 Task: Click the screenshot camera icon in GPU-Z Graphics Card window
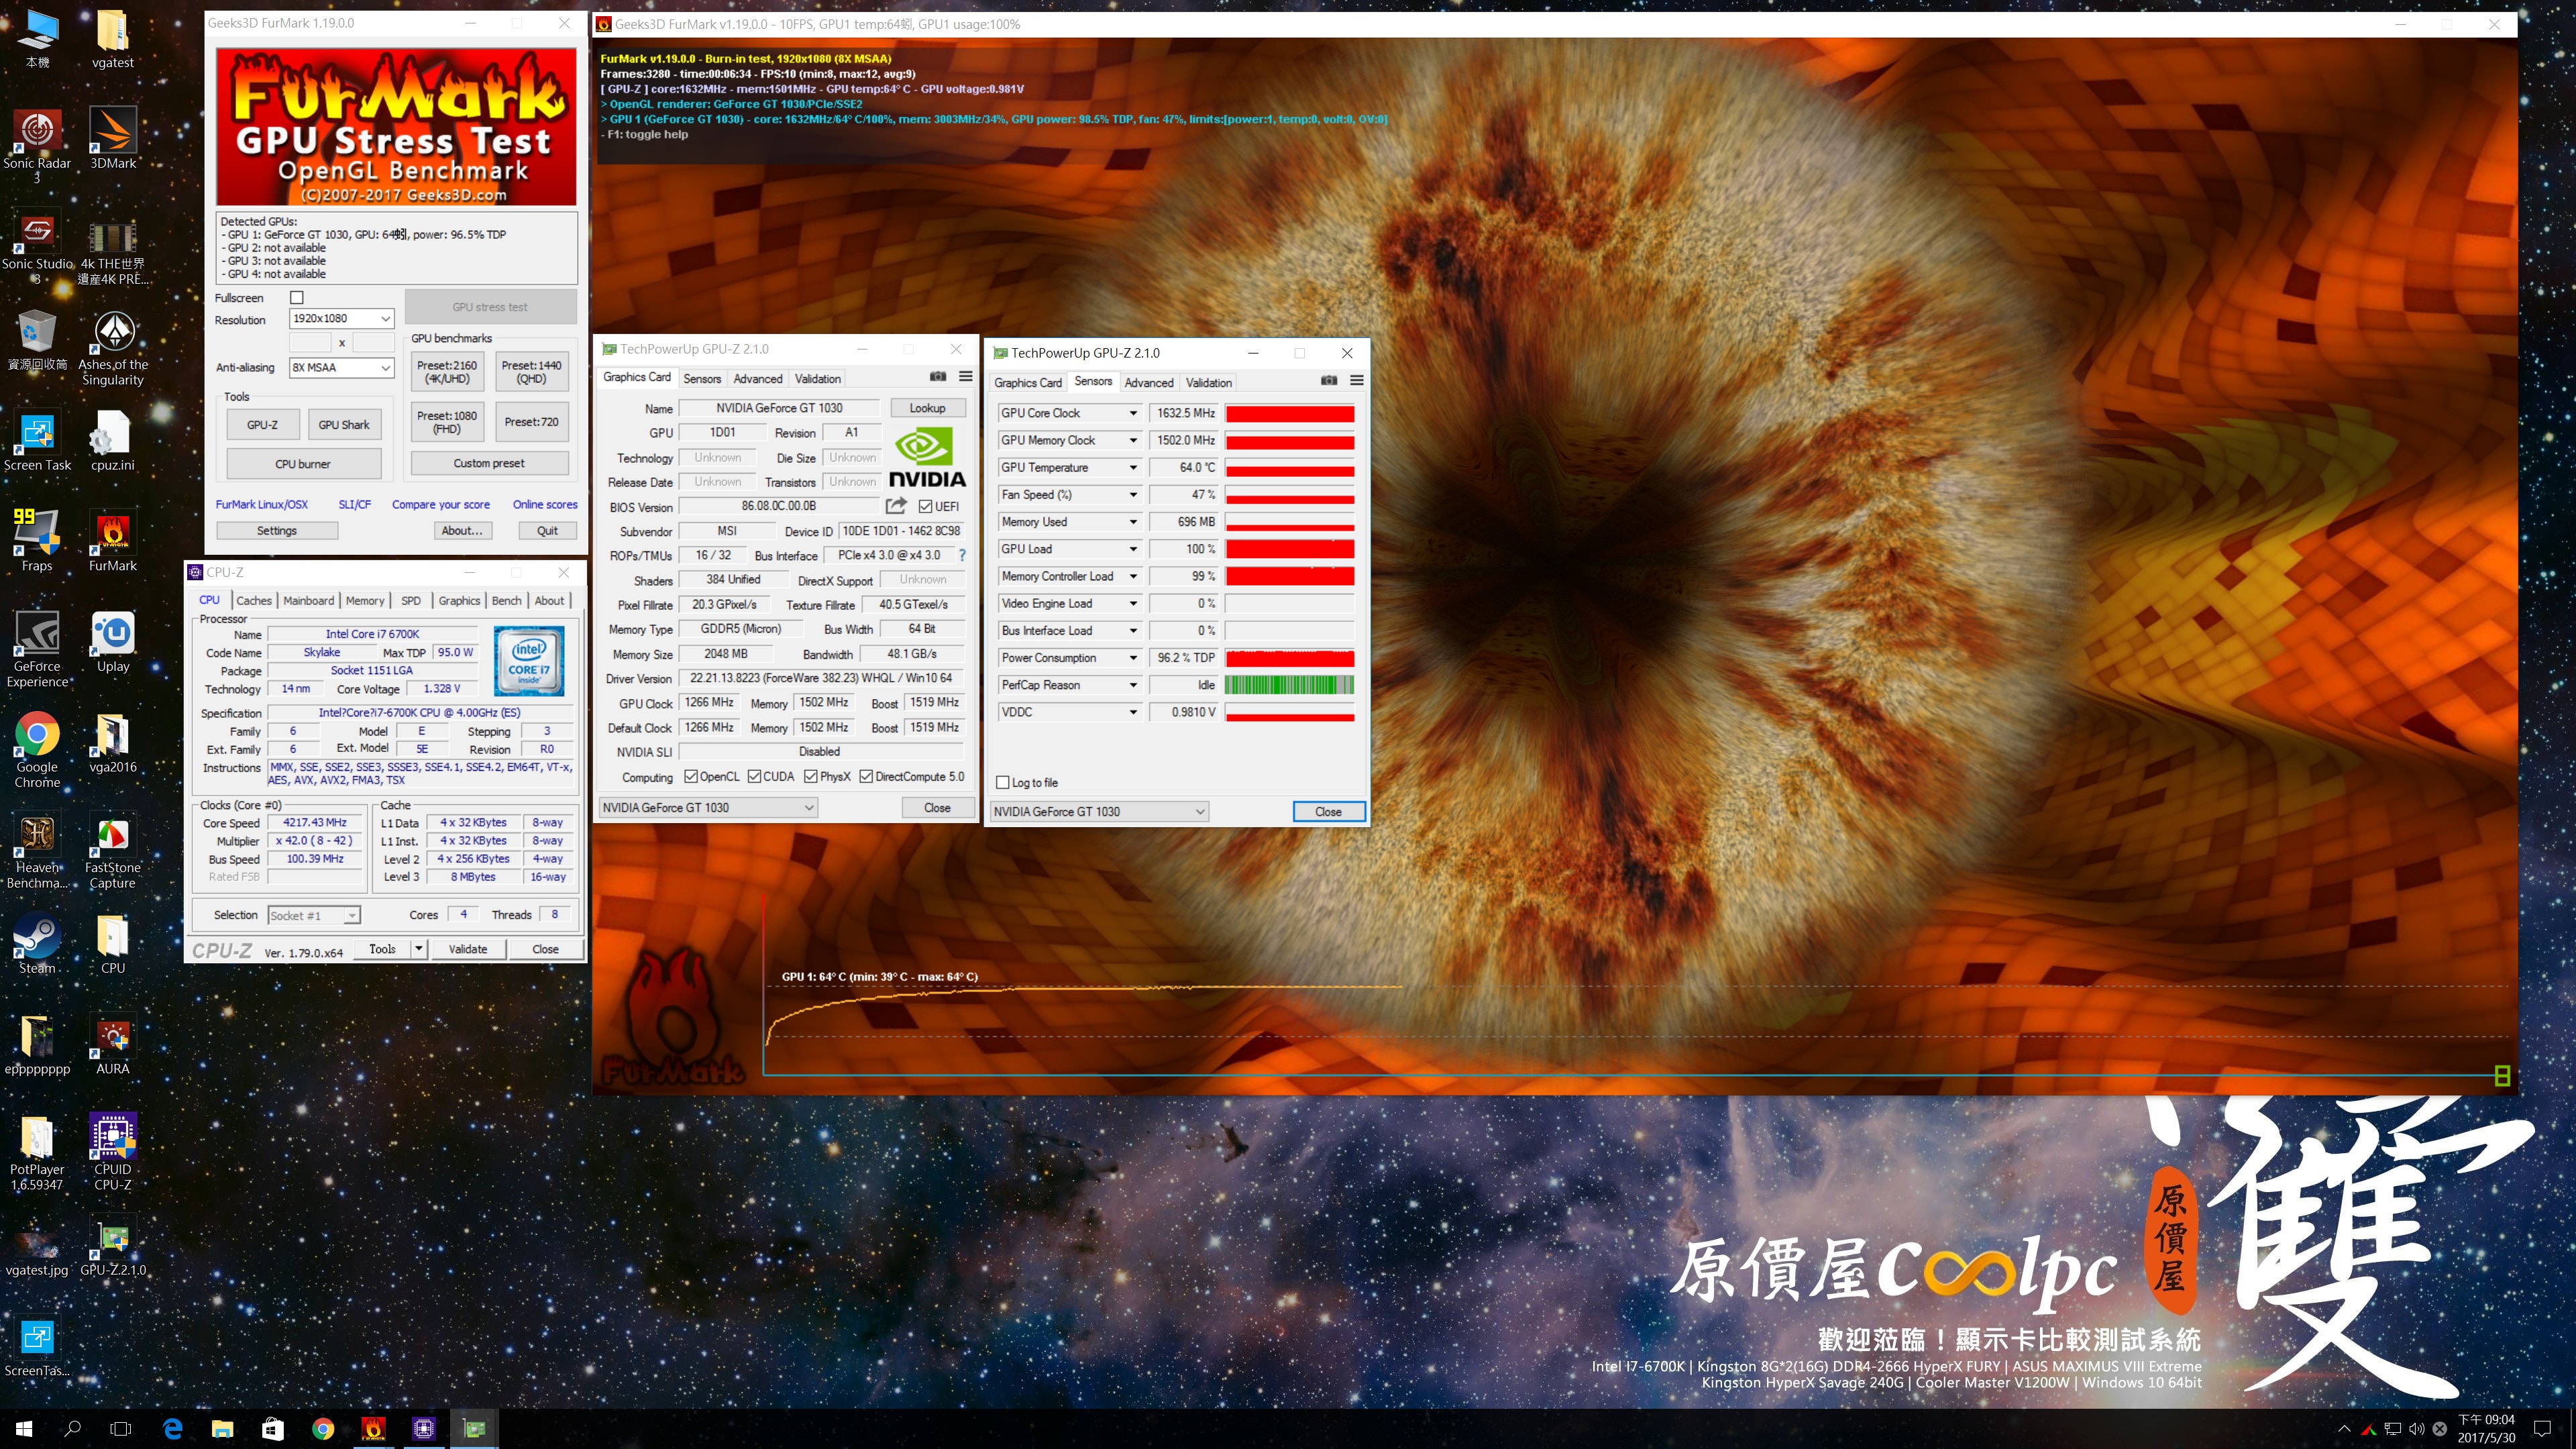coord(937,376)
